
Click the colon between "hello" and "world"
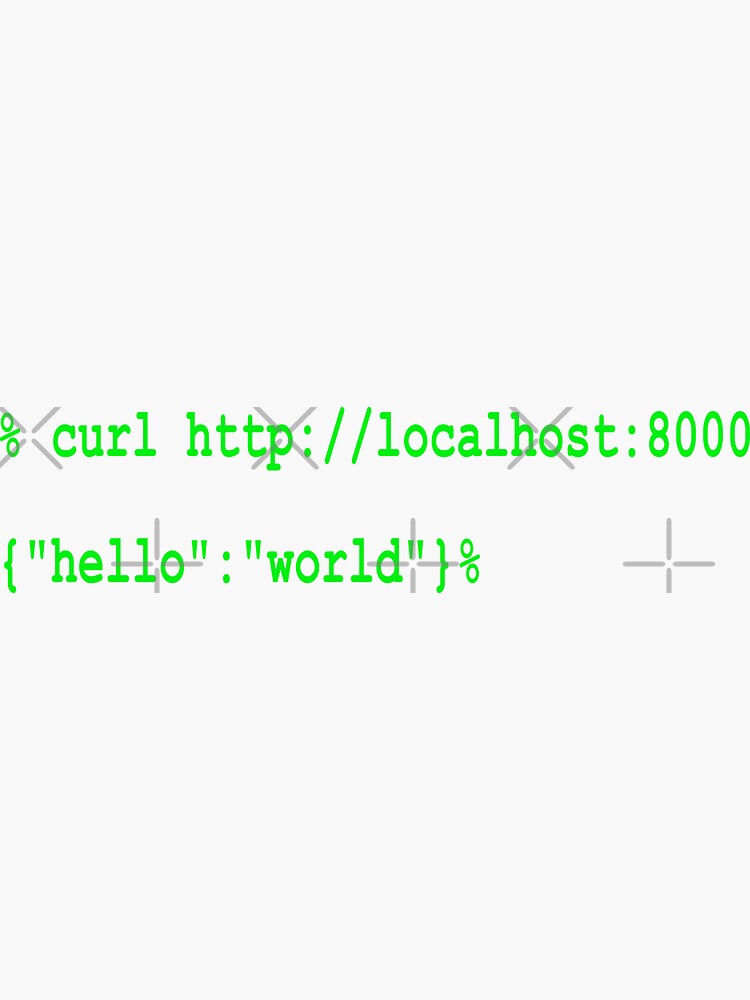[x=224, y=569]
